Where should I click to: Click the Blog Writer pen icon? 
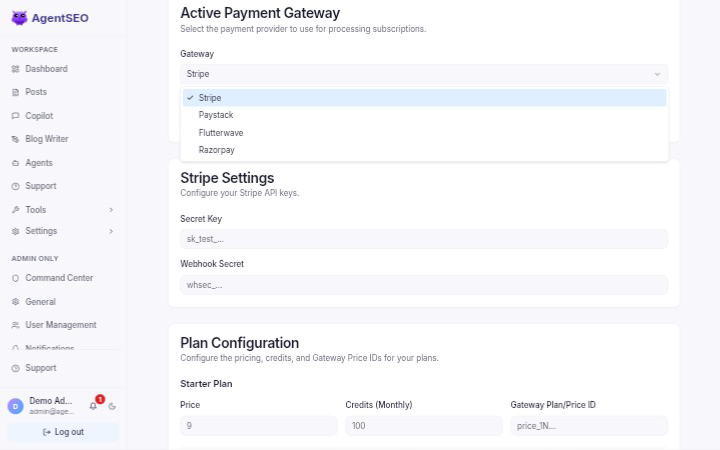coord(16,139)
